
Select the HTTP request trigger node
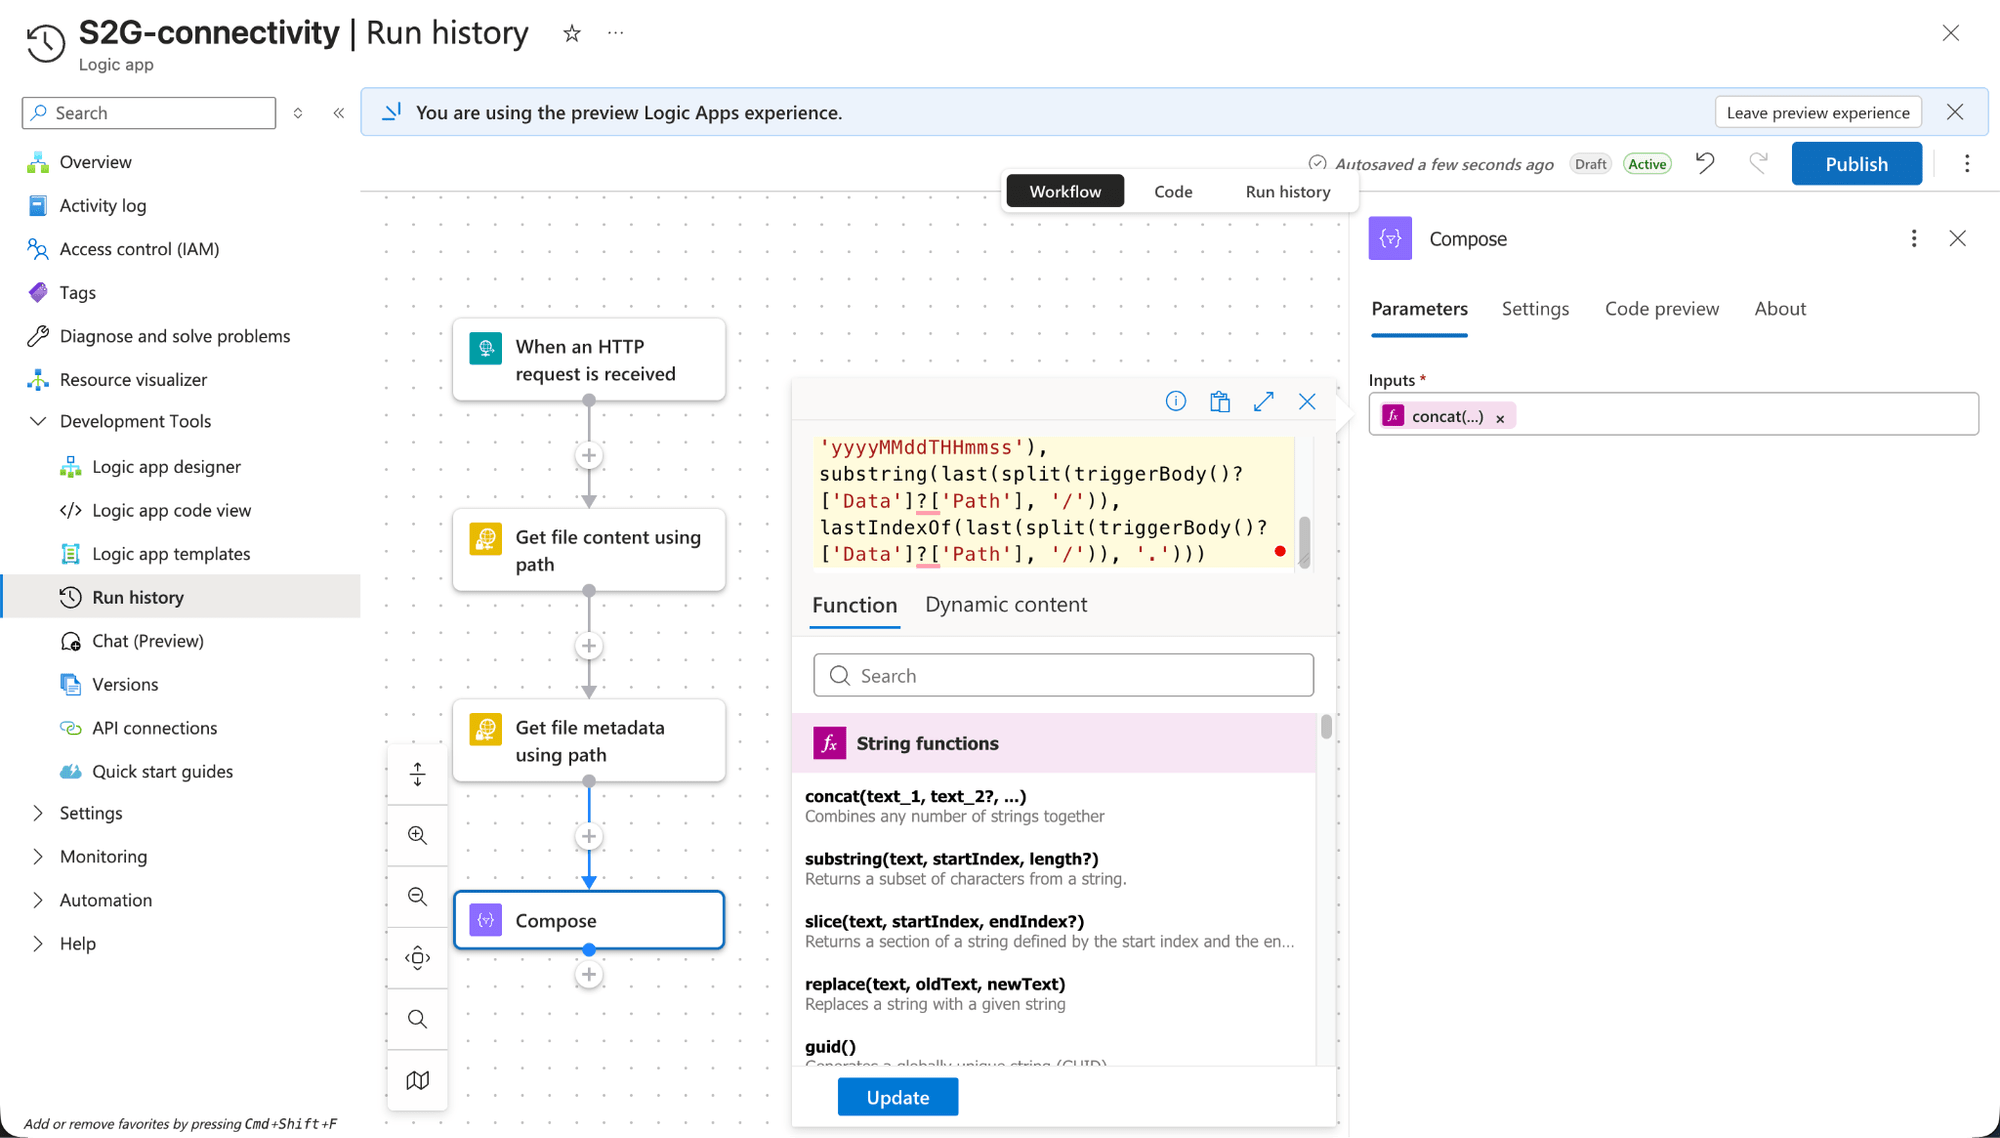(589, 360)
